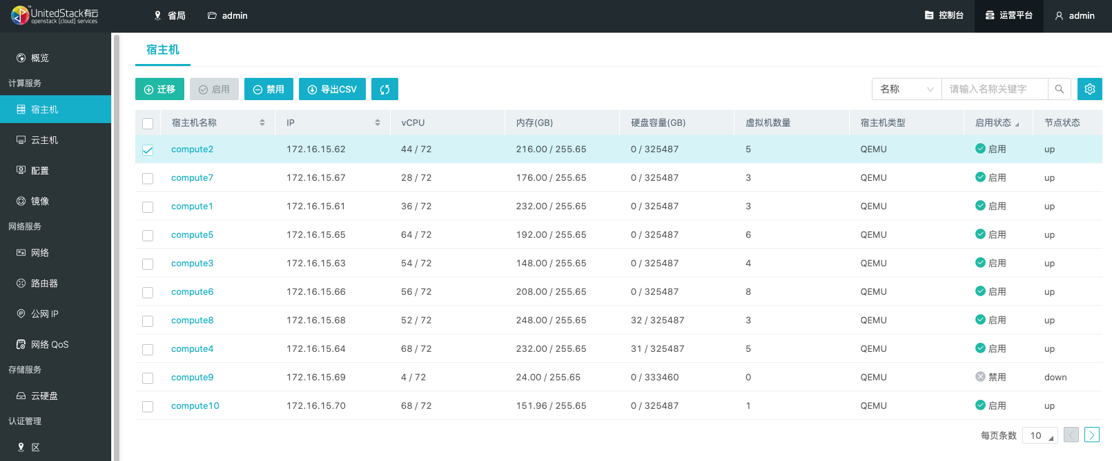Open the compute3 host link
Image resolution: width=1112 pixels, height=461 pixels.
pyautogui.click(x=192, y=263)
